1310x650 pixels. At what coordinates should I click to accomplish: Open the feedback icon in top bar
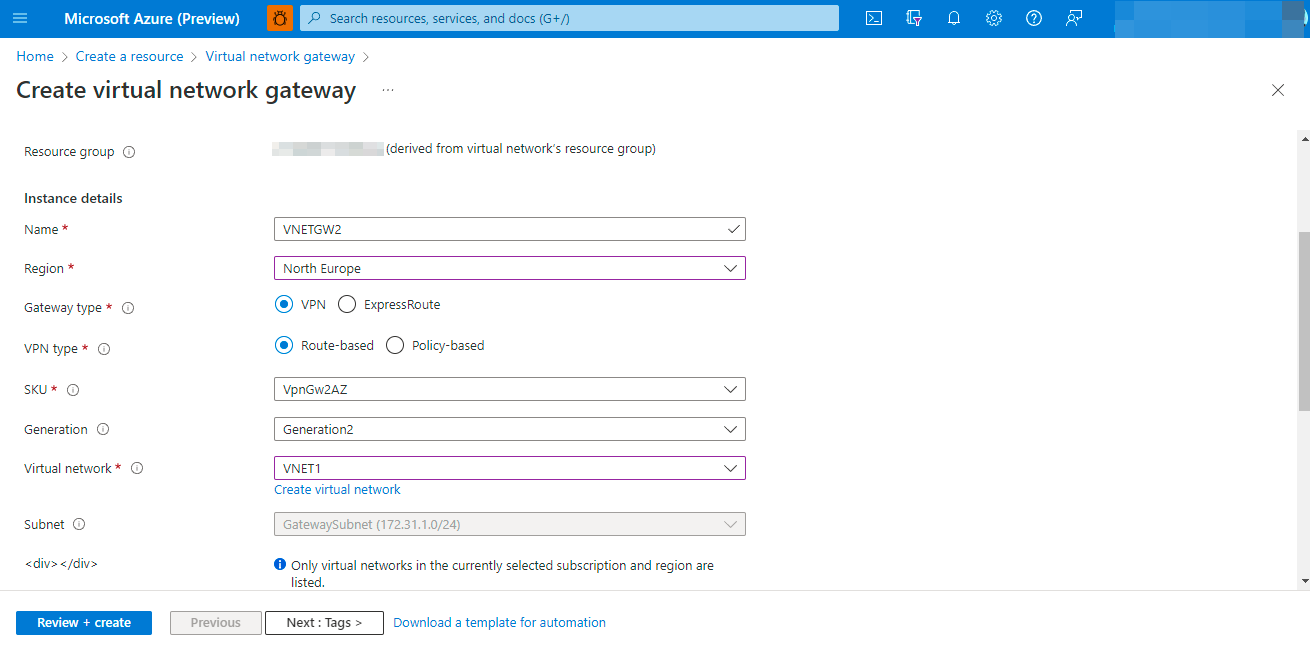coord(1074,18)
